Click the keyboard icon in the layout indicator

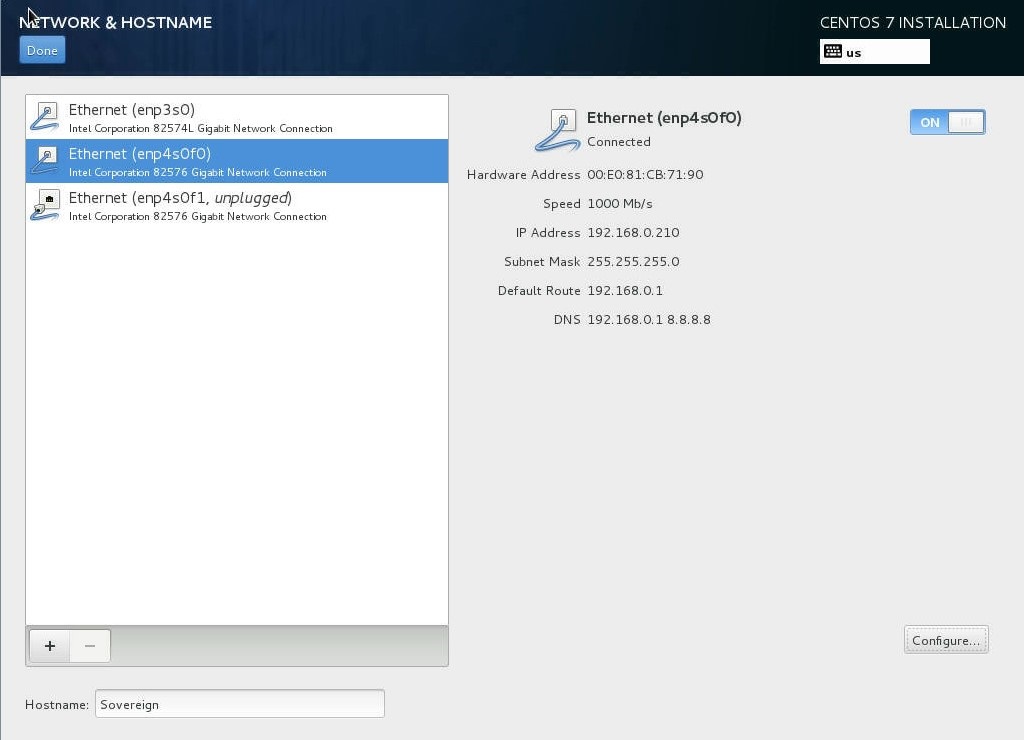point(833,51)
